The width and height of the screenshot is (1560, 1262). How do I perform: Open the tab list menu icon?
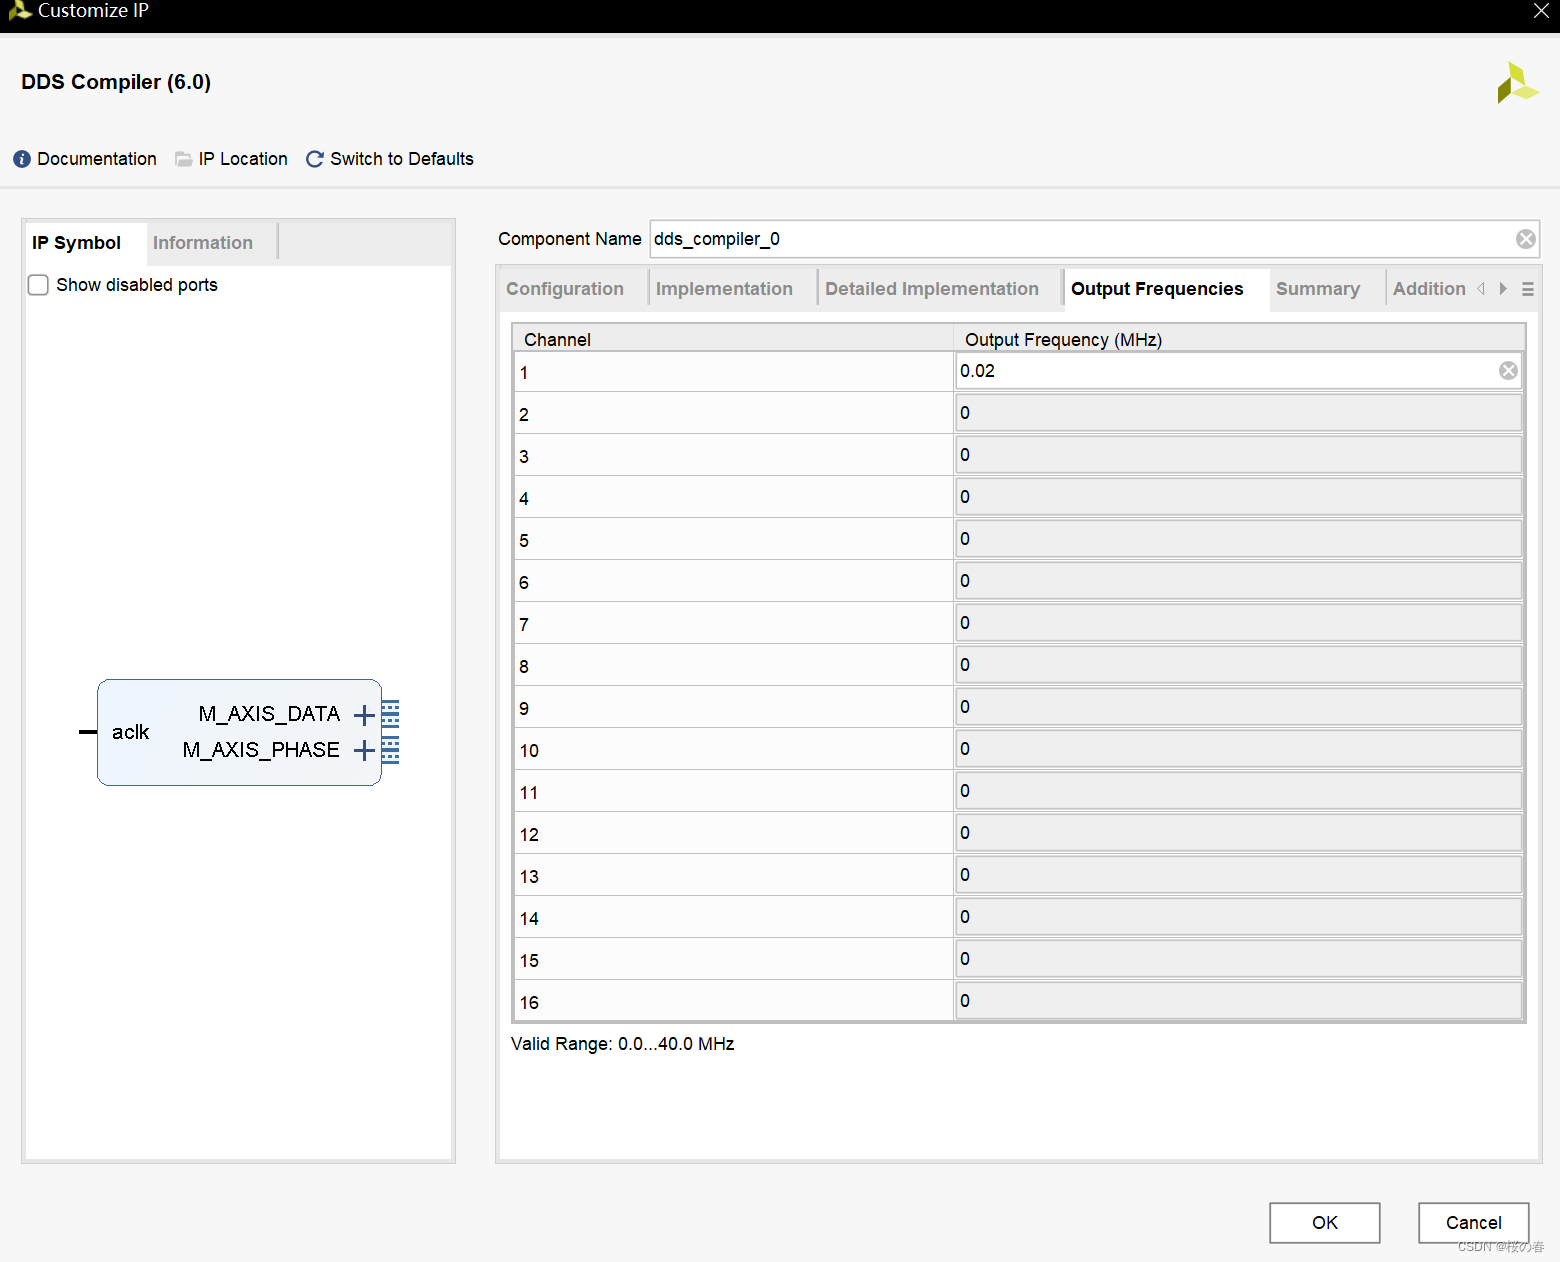click(1528, 289)
